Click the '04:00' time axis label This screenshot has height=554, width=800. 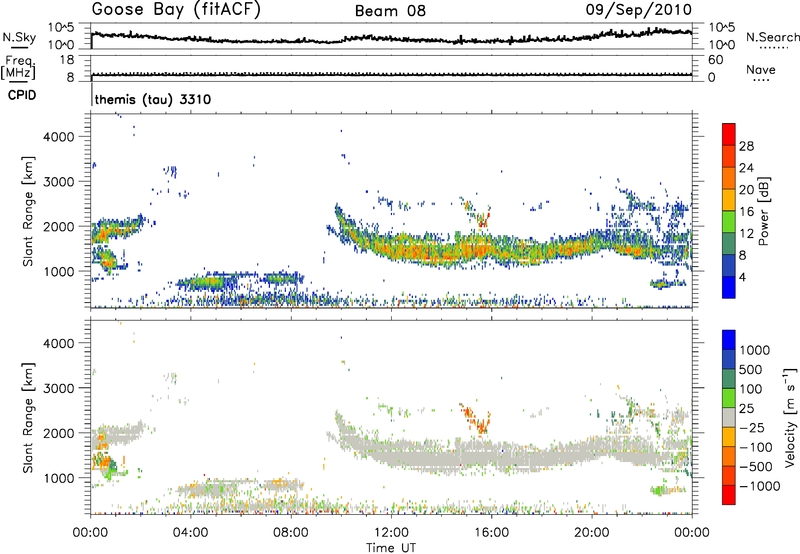[x=190, y=533]
